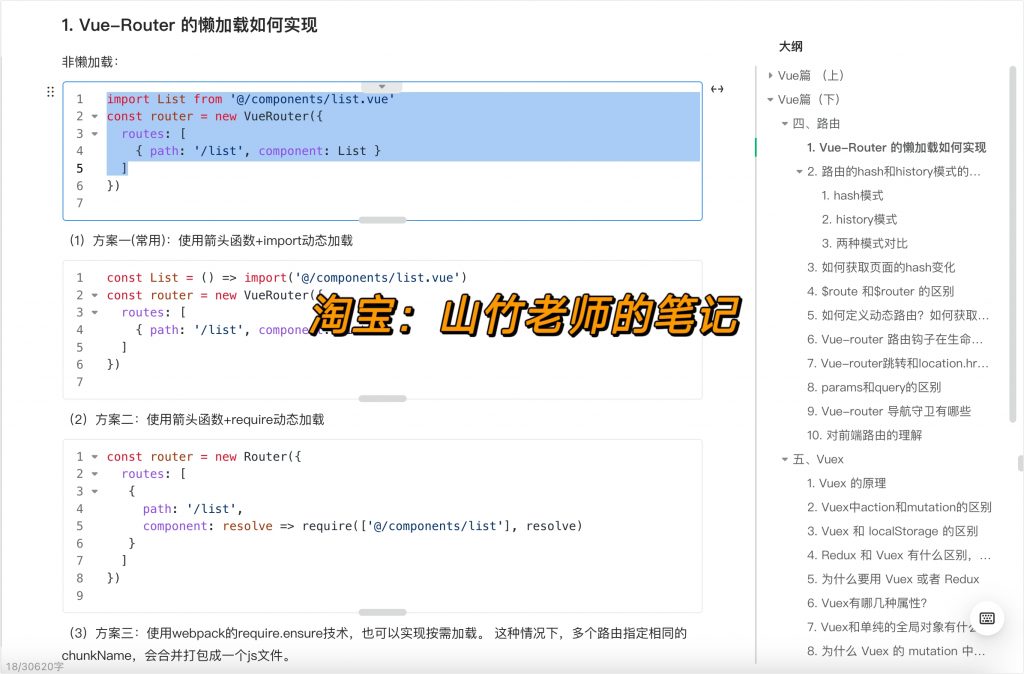Click the fold arrow beside routes in the second code block

tap(93, 312)
